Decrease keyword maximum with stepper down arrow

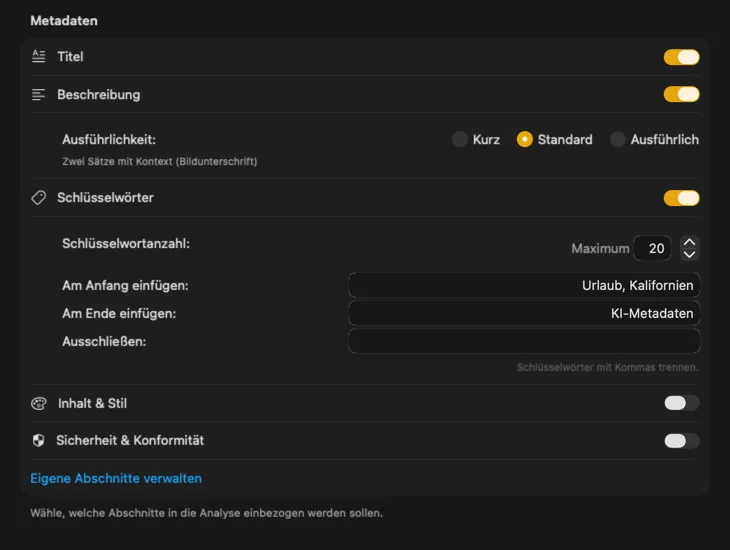[x=689, y=255]
